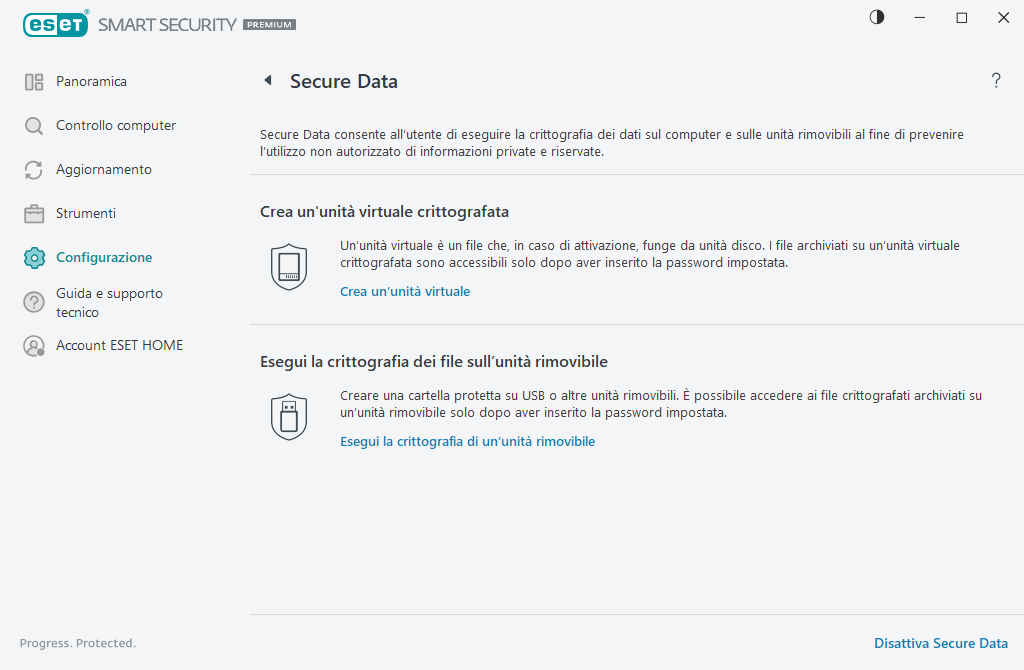Select the Strumenti sidebar entry
Image resolution: width=1024 pixels, height=670 pixels.
click(86, 213)
